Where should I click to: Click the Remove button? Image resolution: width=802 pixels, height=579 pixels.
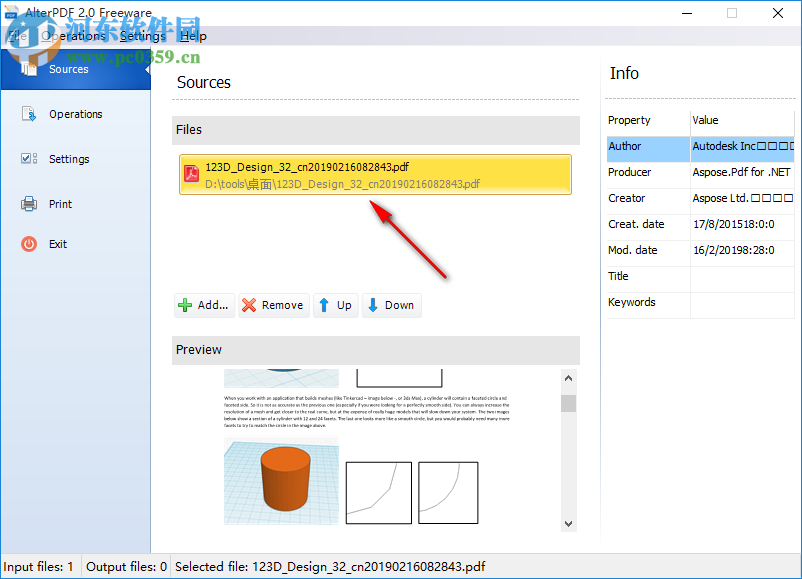272,305
